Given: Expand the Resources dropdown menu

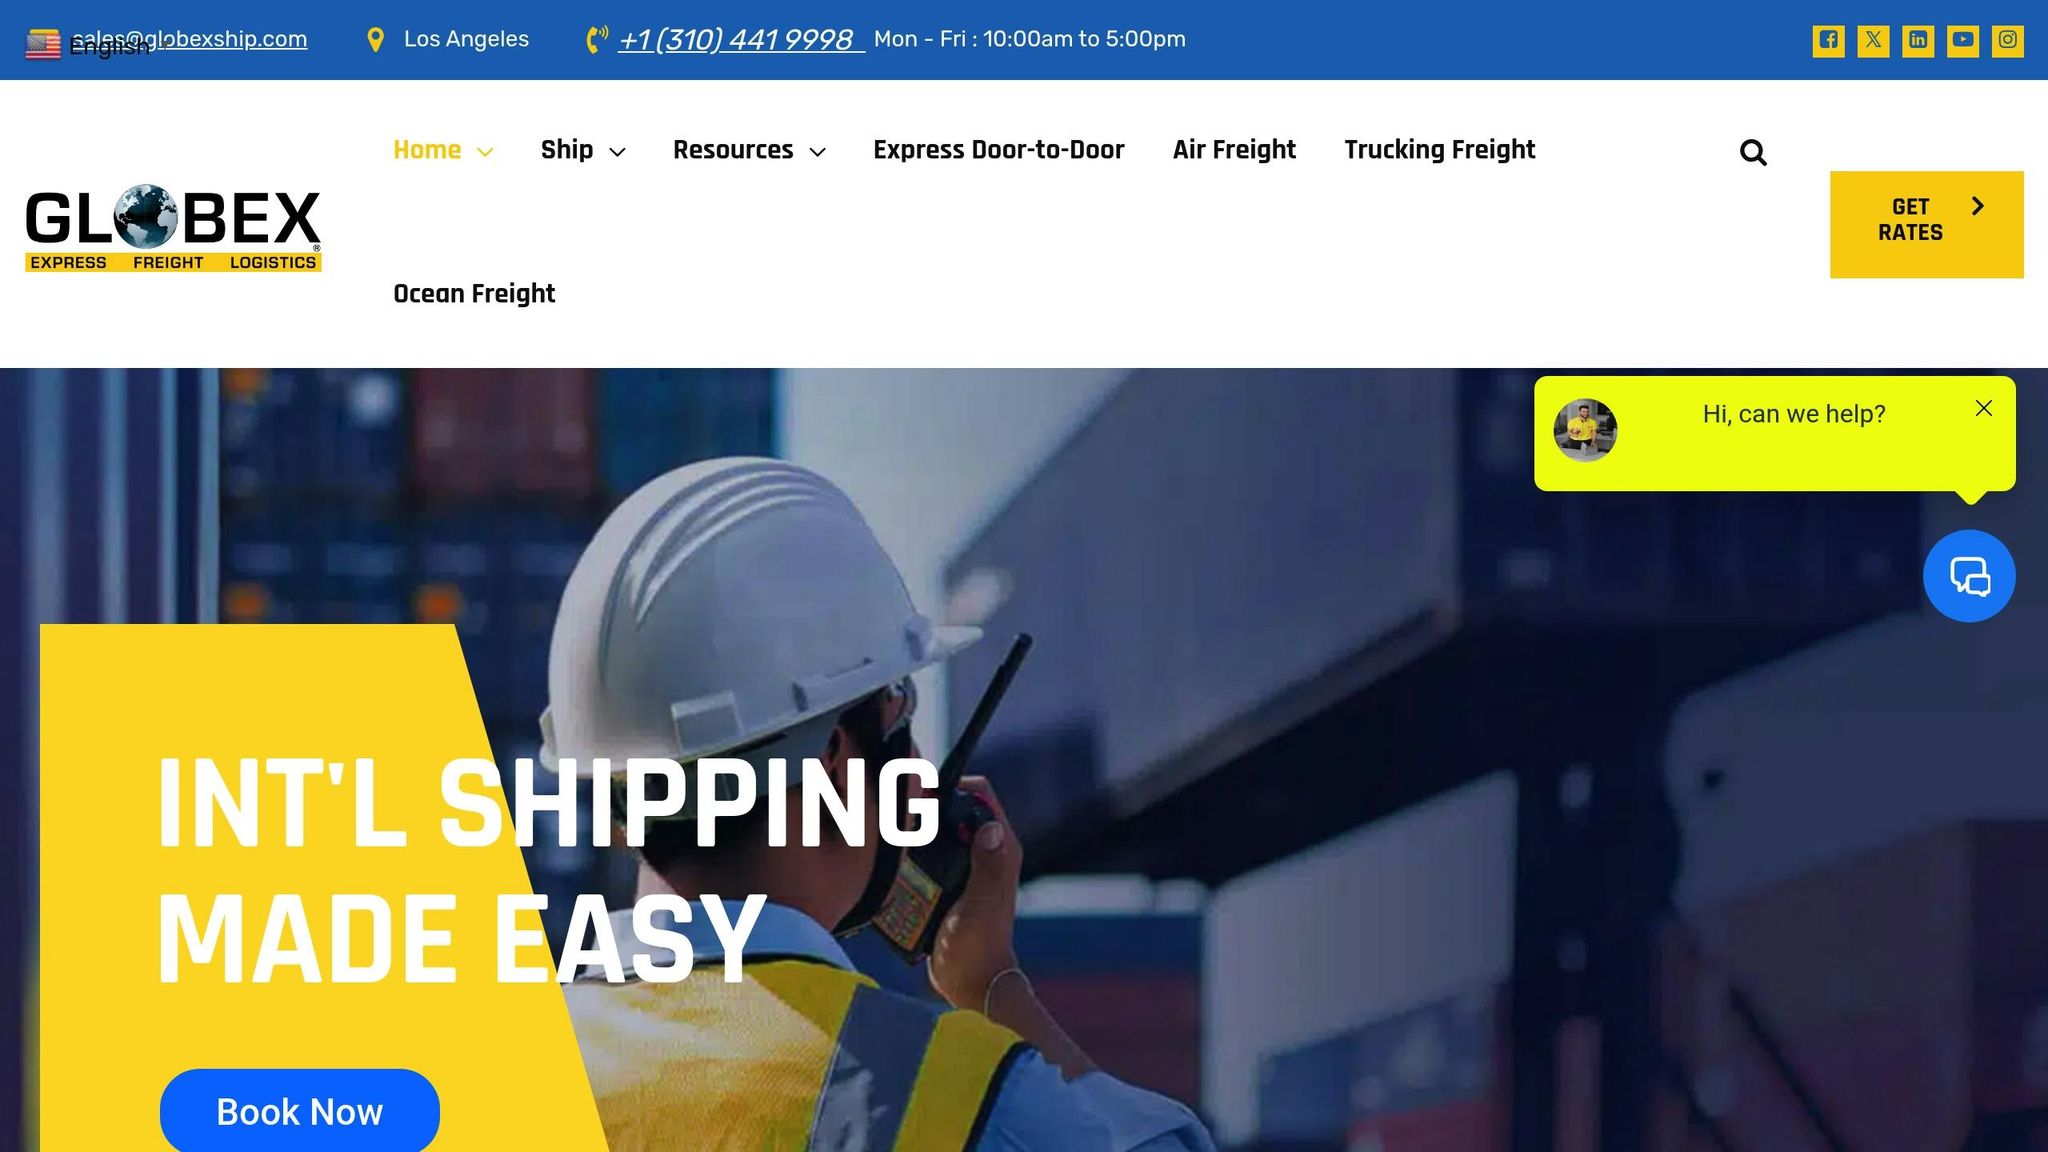Looking at the screenshot, I should [x=749, y=150].
